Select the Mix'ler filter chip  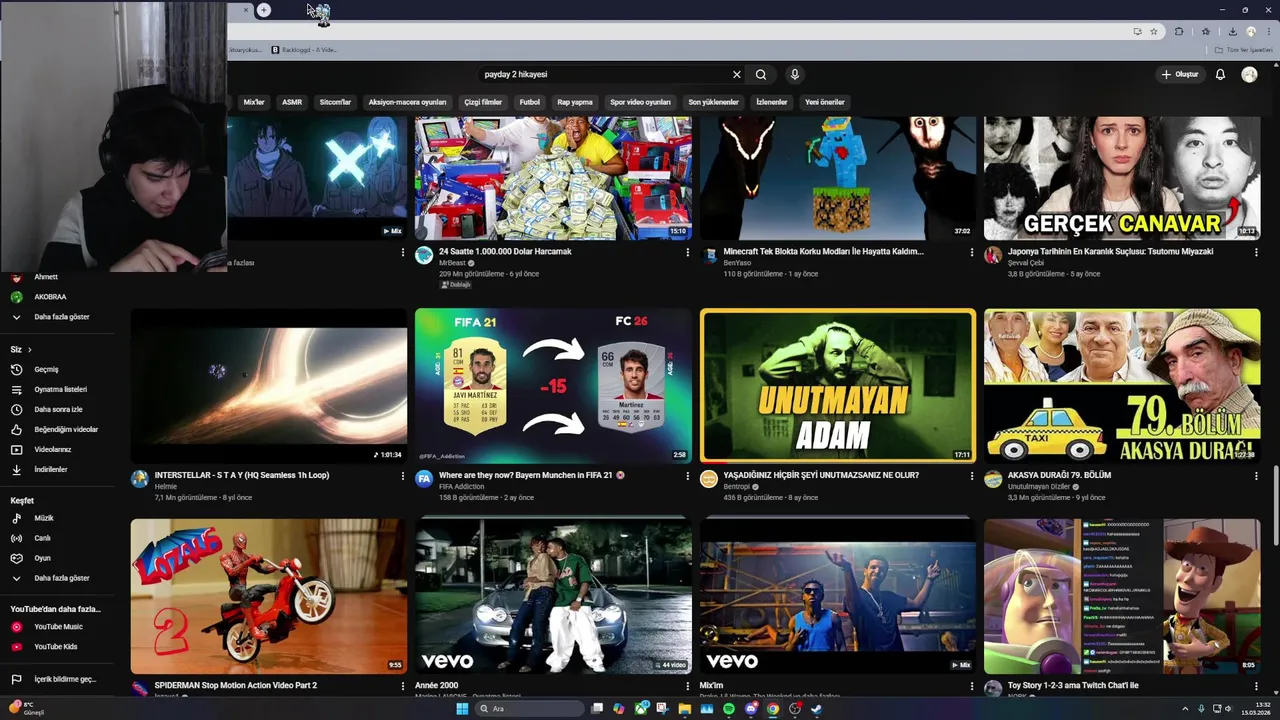pyautogui.click(x=254, y=102)
